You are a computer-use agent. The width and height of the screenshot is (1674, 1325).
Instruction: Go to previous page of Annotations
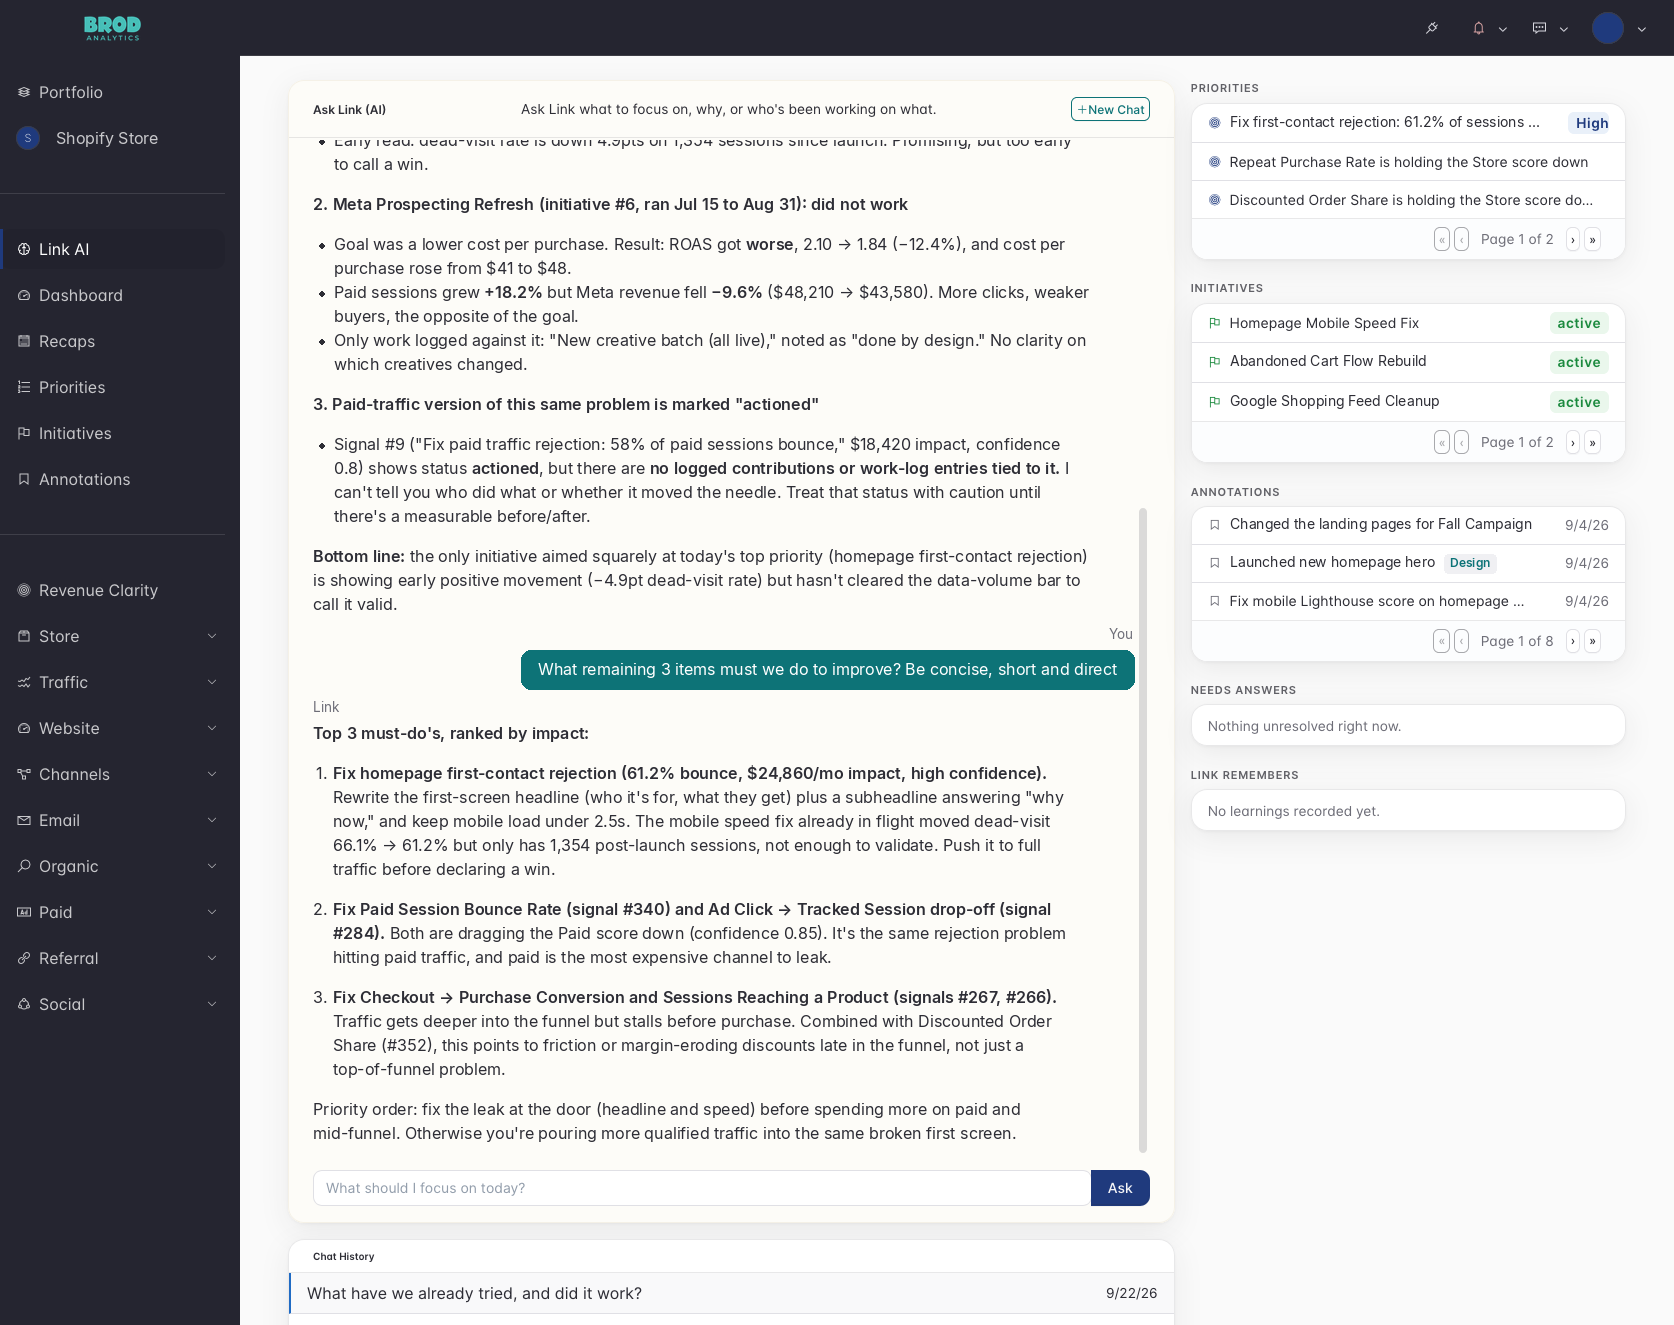click(x=1462, y=641)
